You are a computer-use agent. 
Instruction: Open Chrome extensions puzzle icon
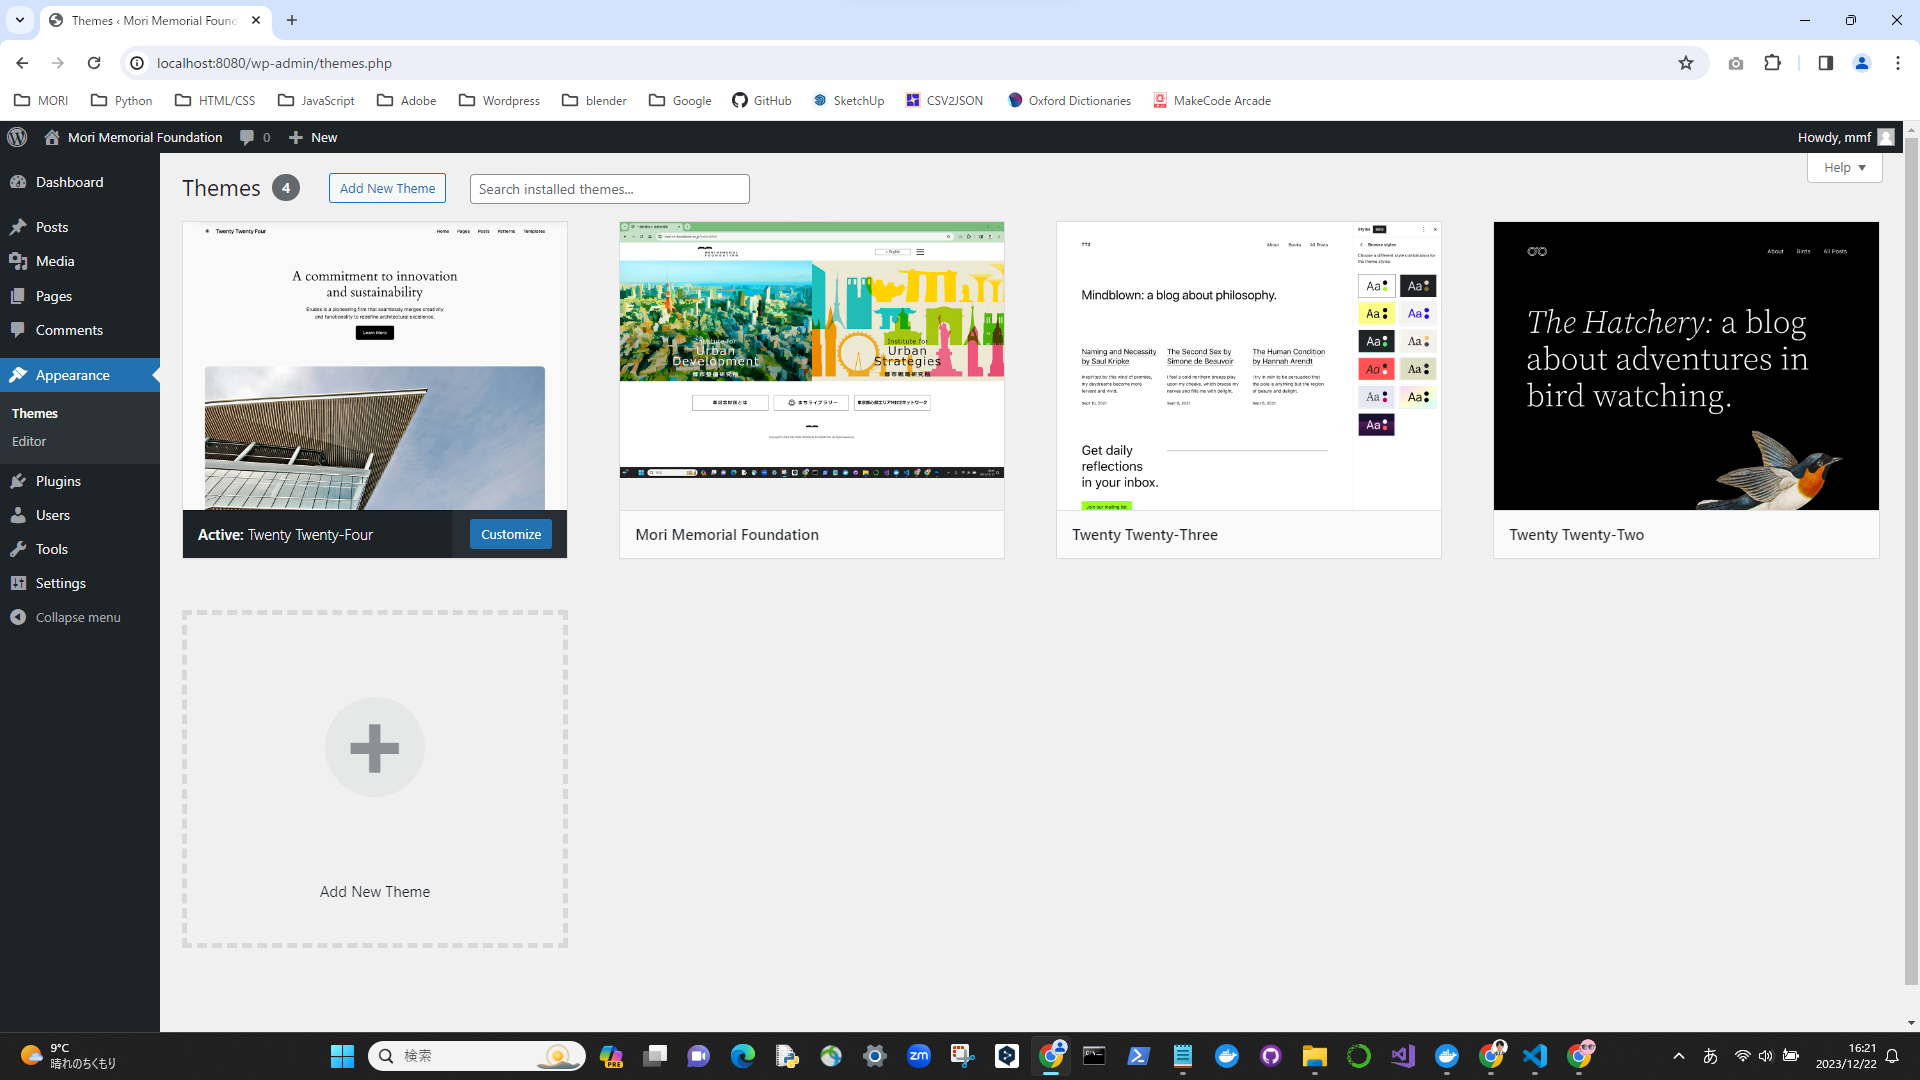click(x=1773, y=63)
